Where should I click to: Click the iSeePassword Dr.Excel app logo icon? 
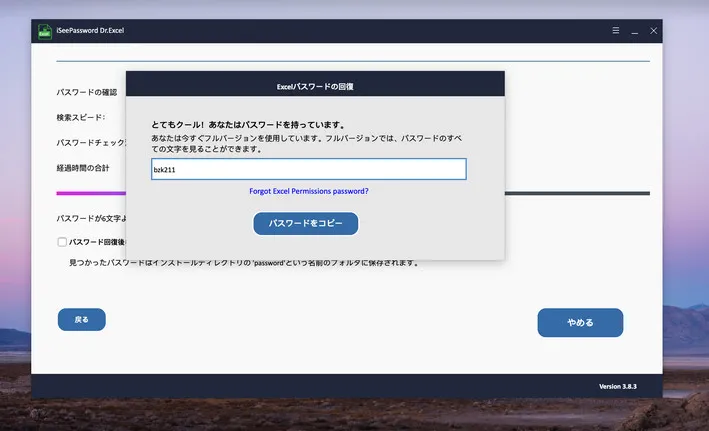(45, 31)
